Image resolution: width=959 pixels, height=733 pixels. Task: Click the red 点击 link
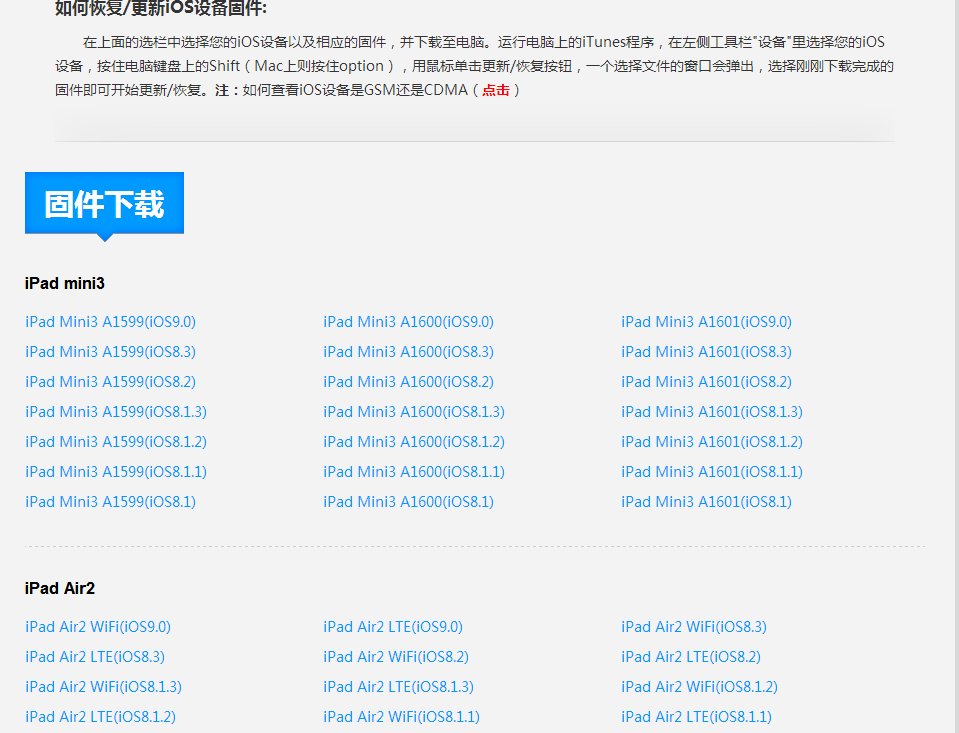pos(495,90)
